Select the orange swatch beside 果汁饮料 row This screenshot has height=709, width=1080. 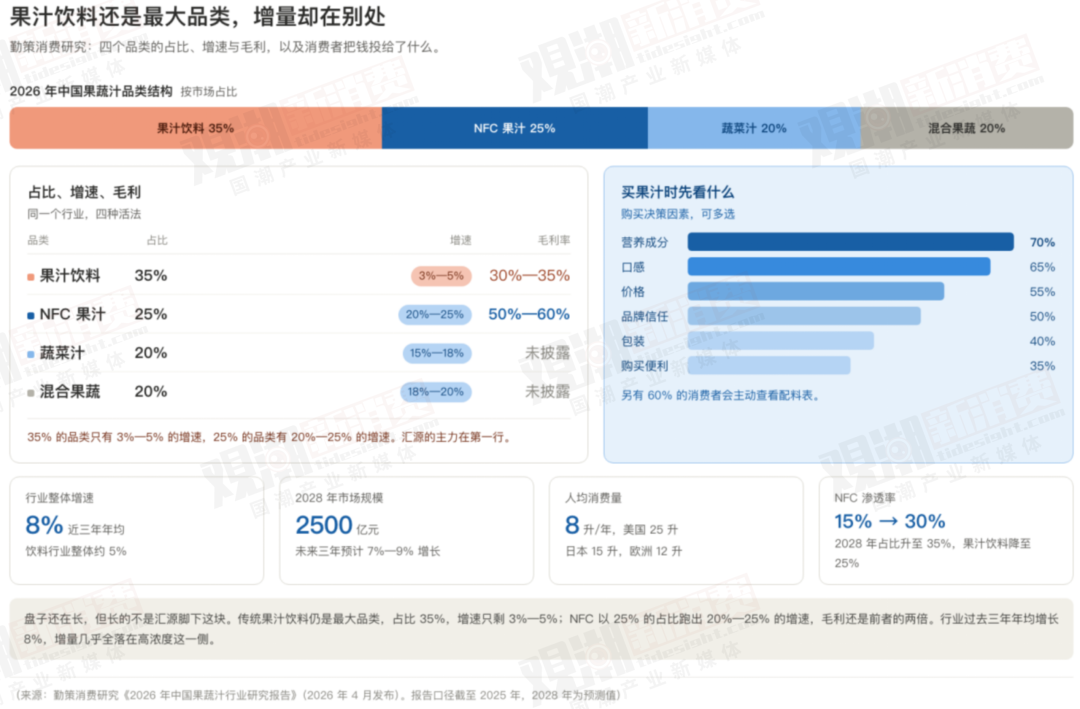click(30, 277)
